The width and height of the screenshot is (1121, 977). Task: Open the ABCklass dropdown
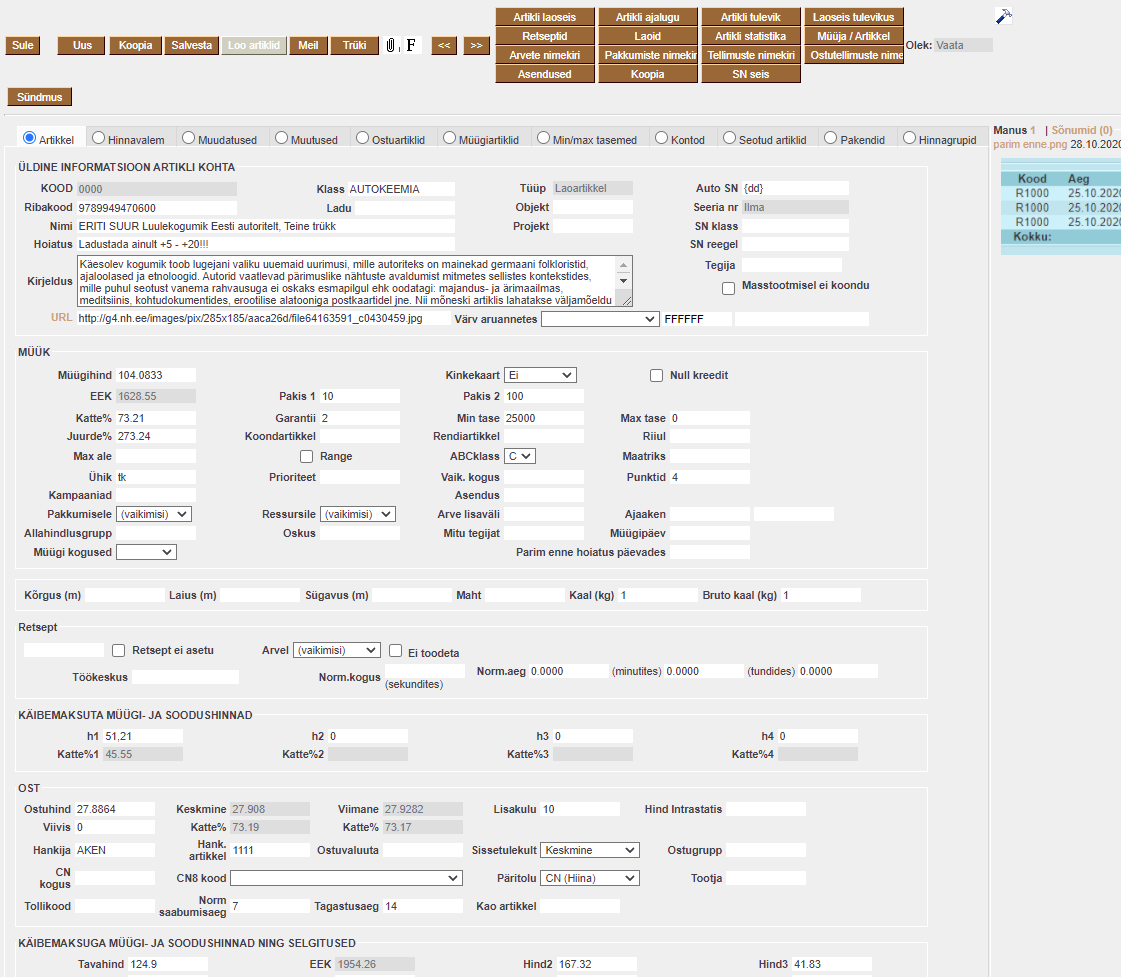(x=520, y=456)
